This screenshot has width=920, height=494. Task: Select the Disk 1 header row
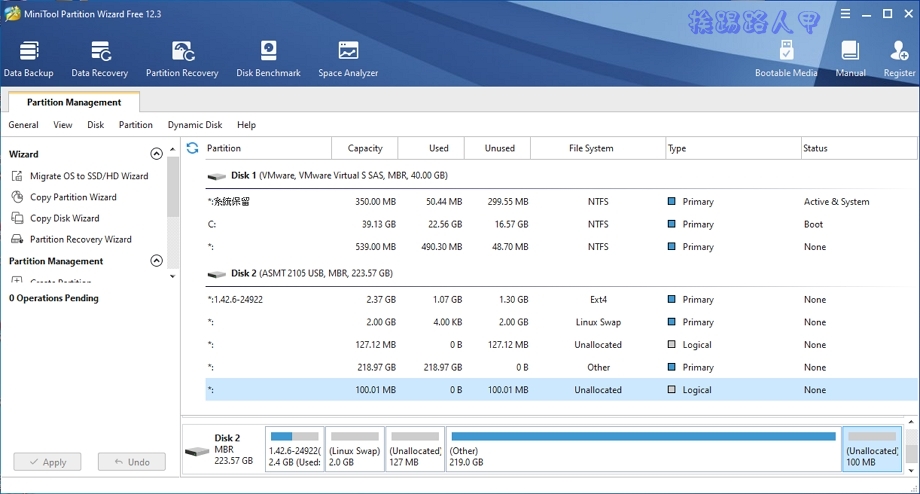pyautogui.click(x=561, y=175)
